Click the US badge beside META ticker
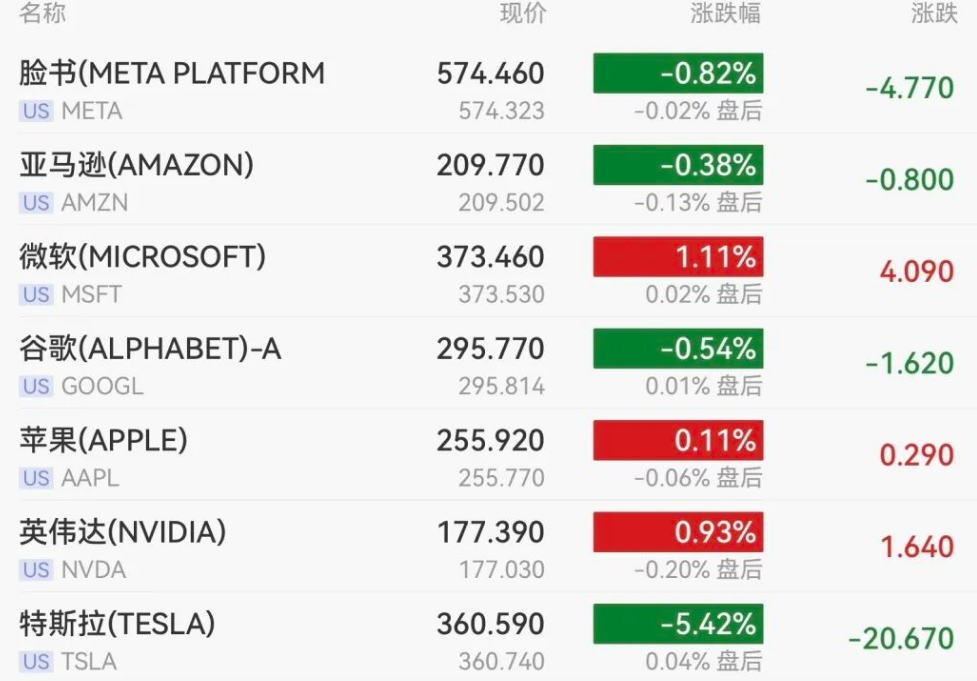The width and height of the screenshot is (977, 681). 36,111
